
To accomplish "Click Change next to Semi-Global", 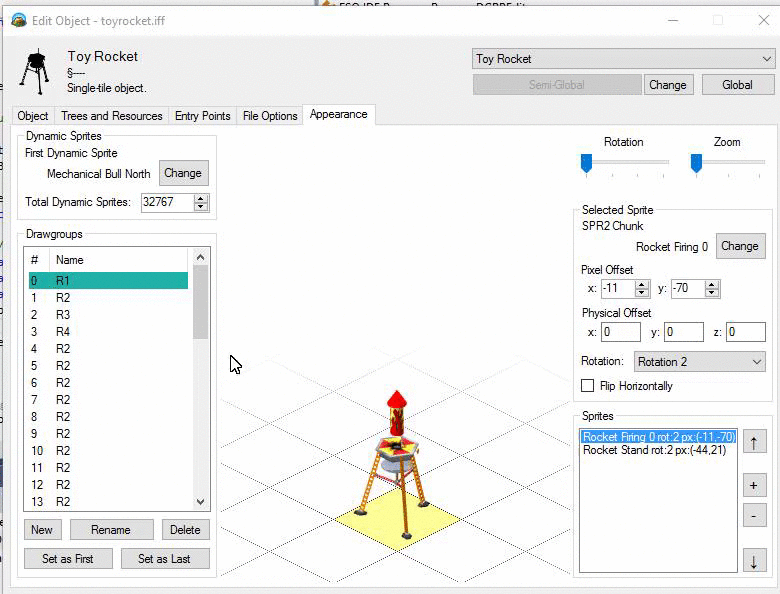I will click(668, 85).
